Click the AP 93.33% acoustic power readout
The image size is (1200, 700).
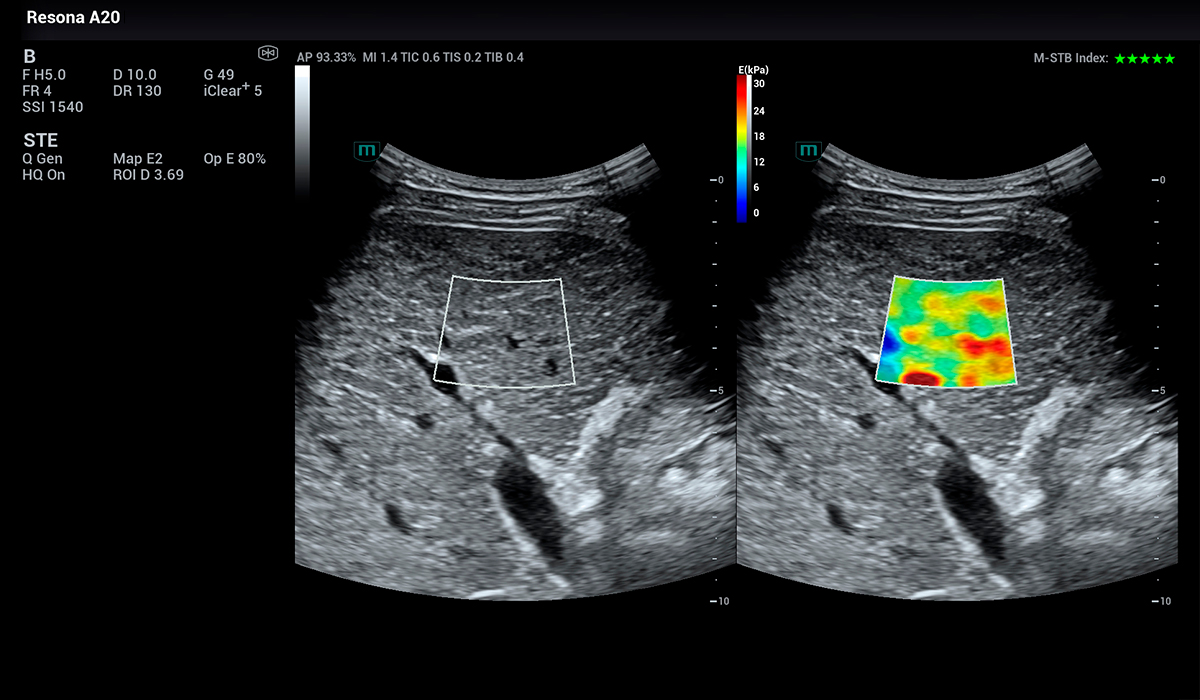(x=326, y=58)
